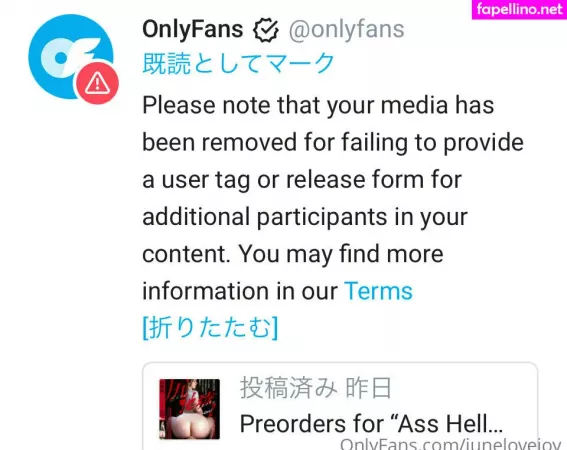Image resolution: width=567 pixels, height=450 pixels.
Task: Click the verified checkmark badge
Action: tap(266, 30)
